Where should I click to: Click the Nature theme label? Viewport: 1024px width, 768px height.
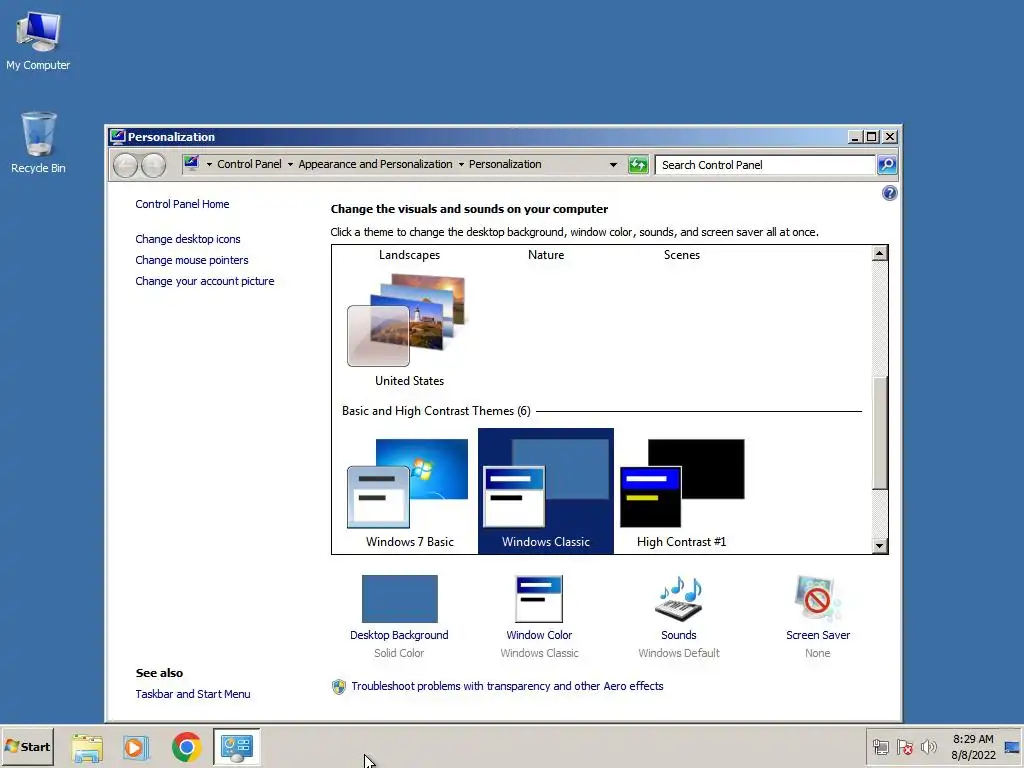[546, 255]
